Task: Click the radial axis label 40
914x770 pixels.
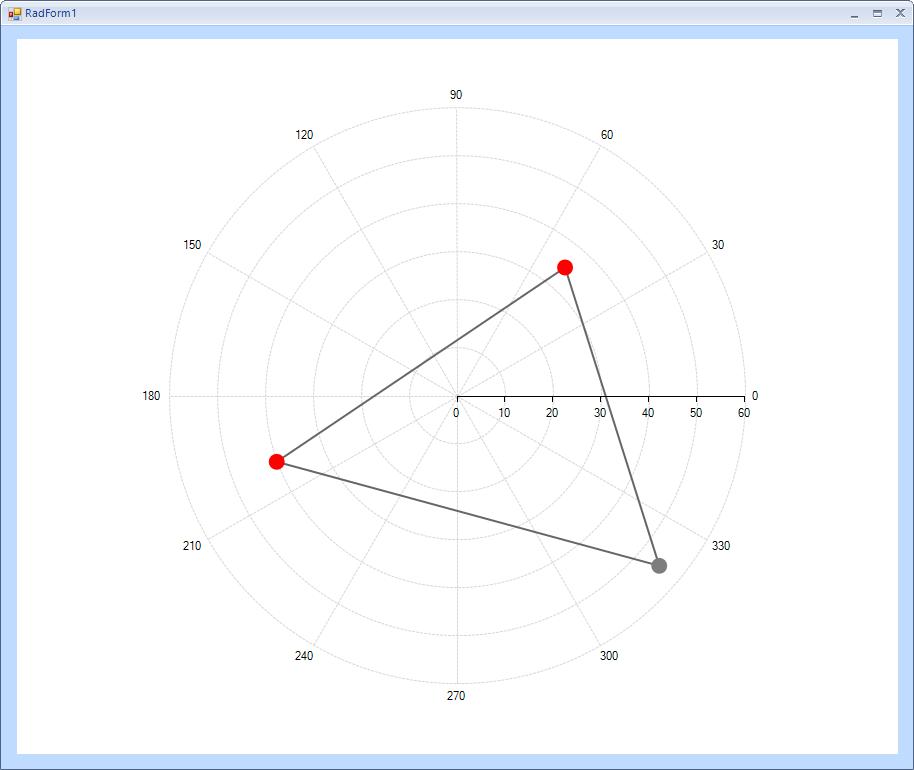Action: pos(648,413)
